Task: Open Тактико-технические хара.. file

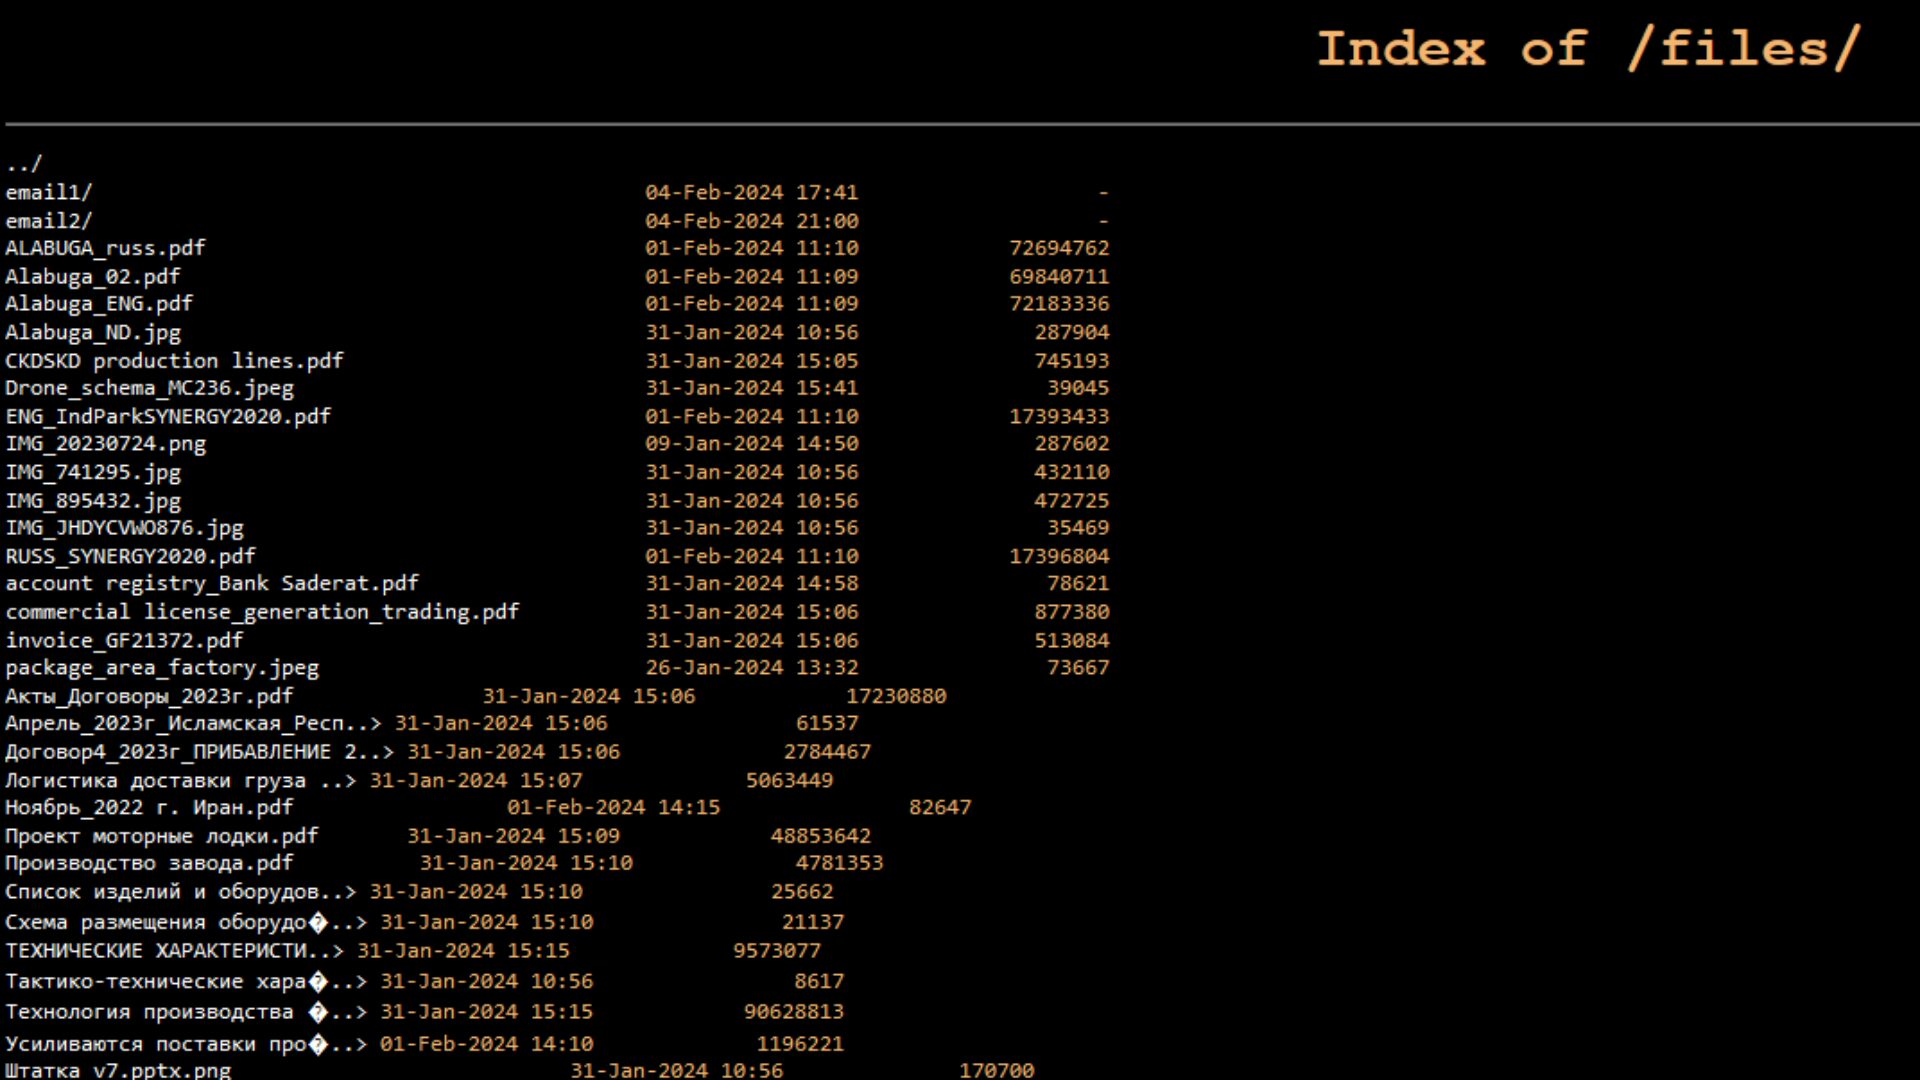Action: tap(186, 982)
